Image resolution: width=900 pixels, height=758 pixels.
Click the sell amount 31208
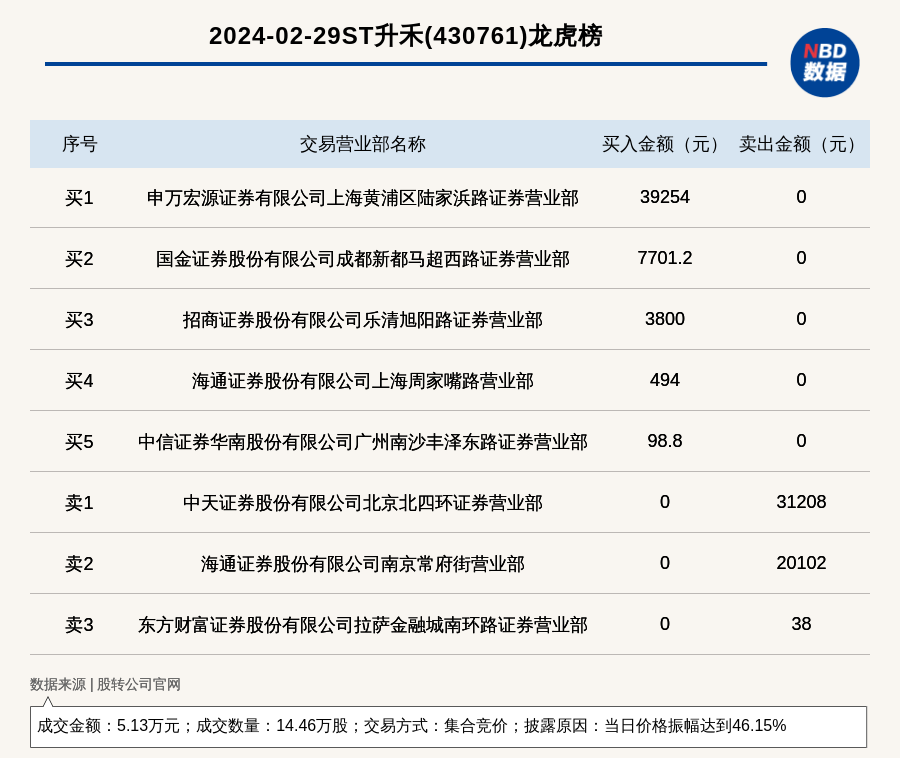(x=801, y=502)
